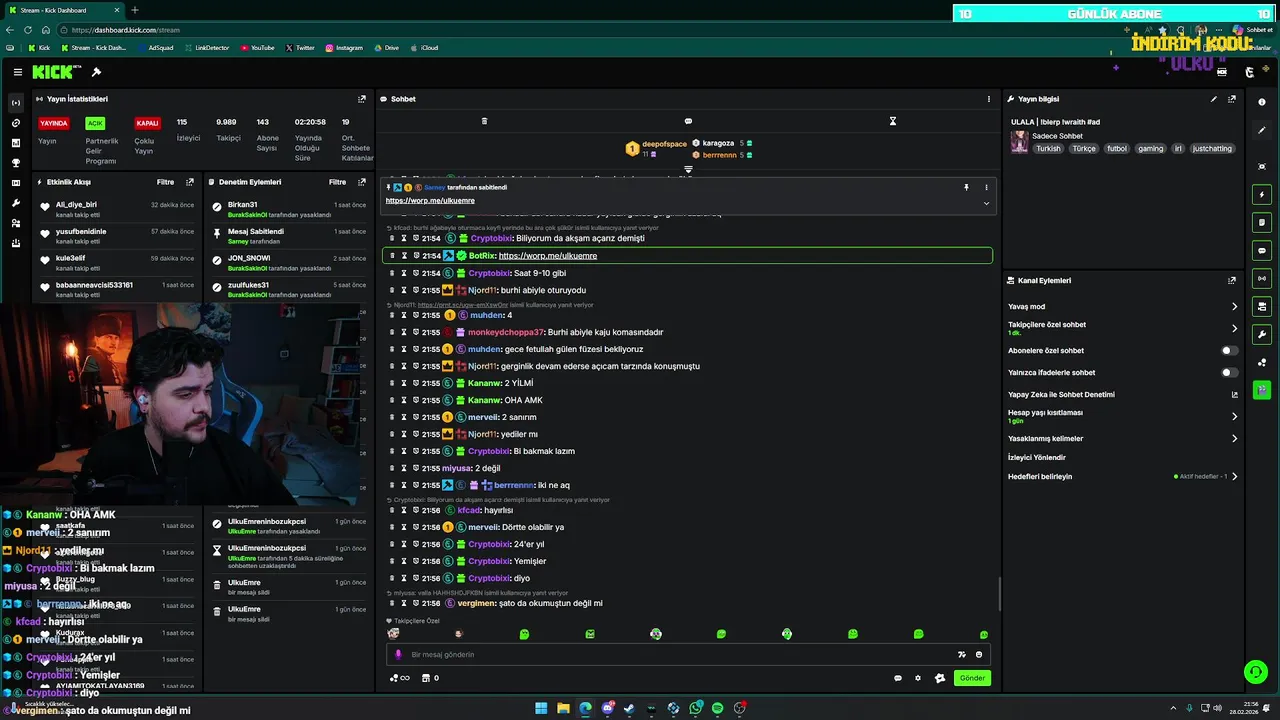
Task: Toggle Yalnızca ifadelerle sohbet switch
Action: pyautogui.click(x=1230, y=373)
